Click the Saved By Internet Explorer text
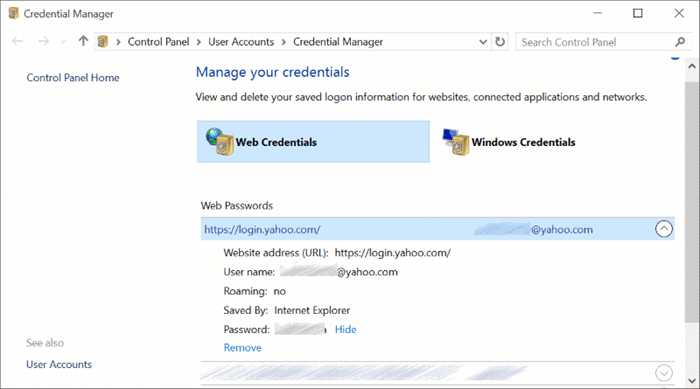Image resolution: width=700 pixels, height=389 pixels. (x=287, y=310)
